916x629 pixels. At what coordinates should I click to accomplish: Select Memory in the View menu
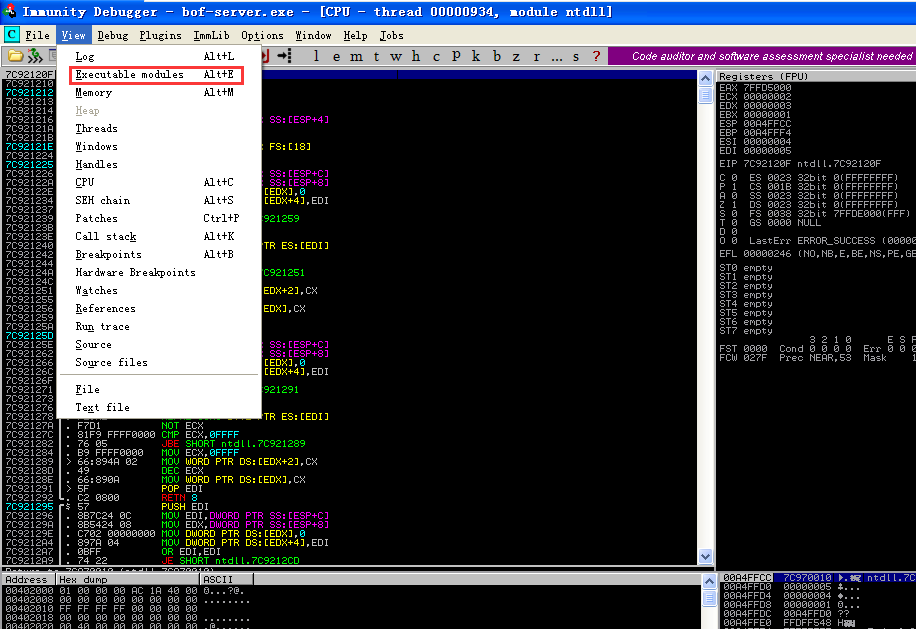(x=159, y=92)
